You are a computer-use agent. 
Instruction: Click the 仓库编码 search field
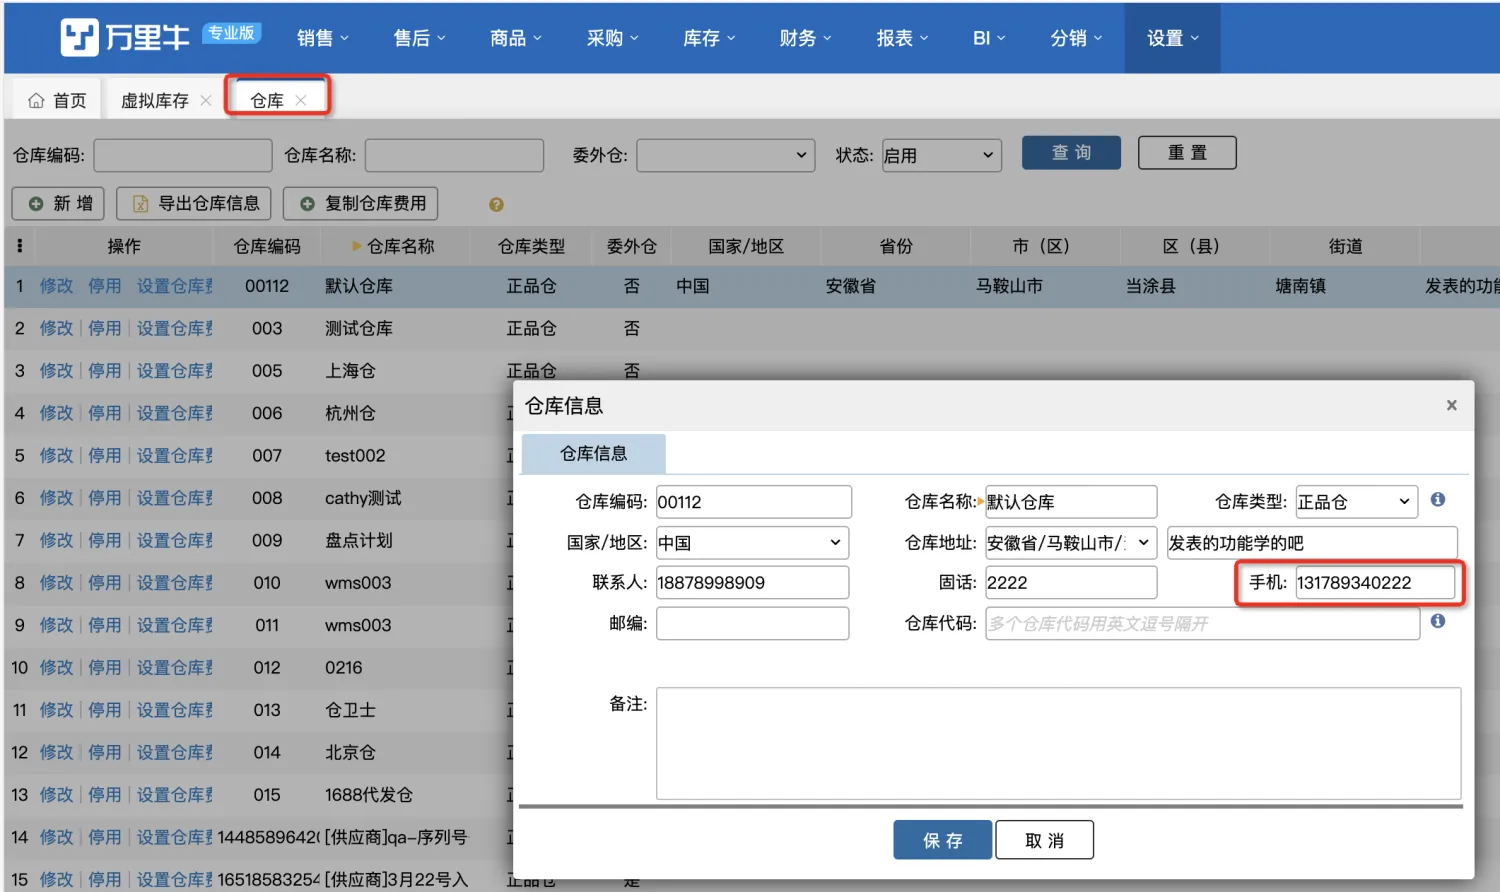tap(183, 155)
